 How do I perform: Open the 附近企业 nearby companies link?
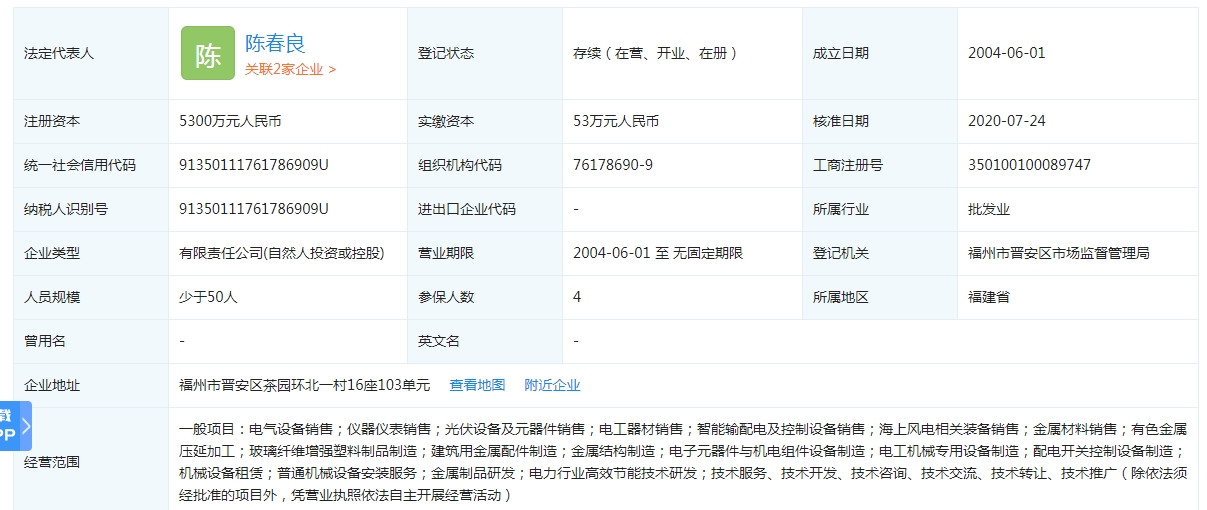click(552, 385)
